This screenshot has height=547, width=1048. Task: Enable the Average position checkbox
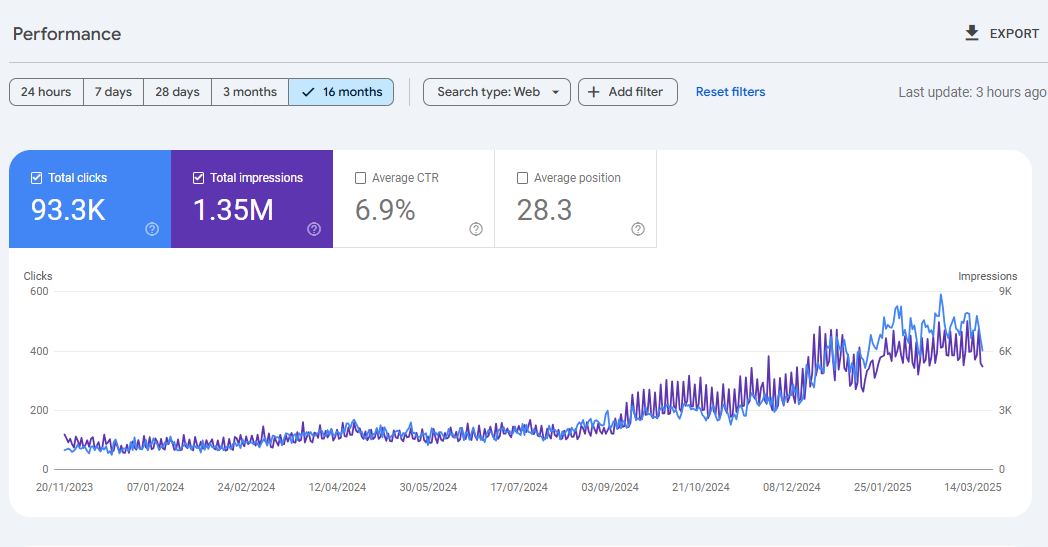[x=523, y=178]
